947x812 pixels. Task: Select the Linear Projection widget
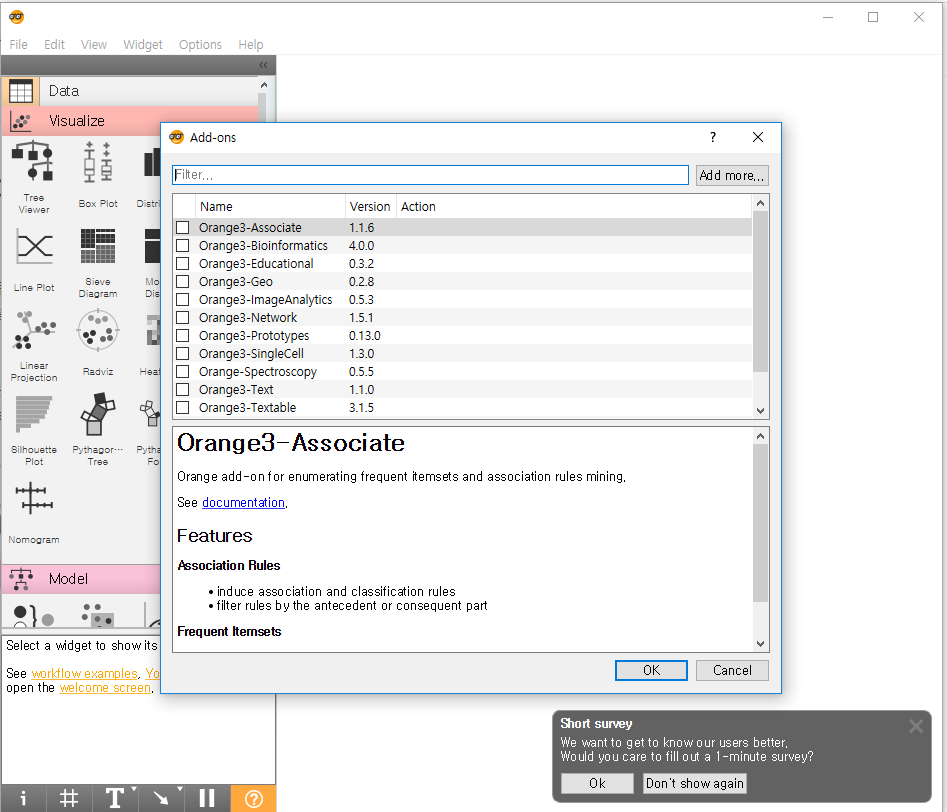pos(34,346)
